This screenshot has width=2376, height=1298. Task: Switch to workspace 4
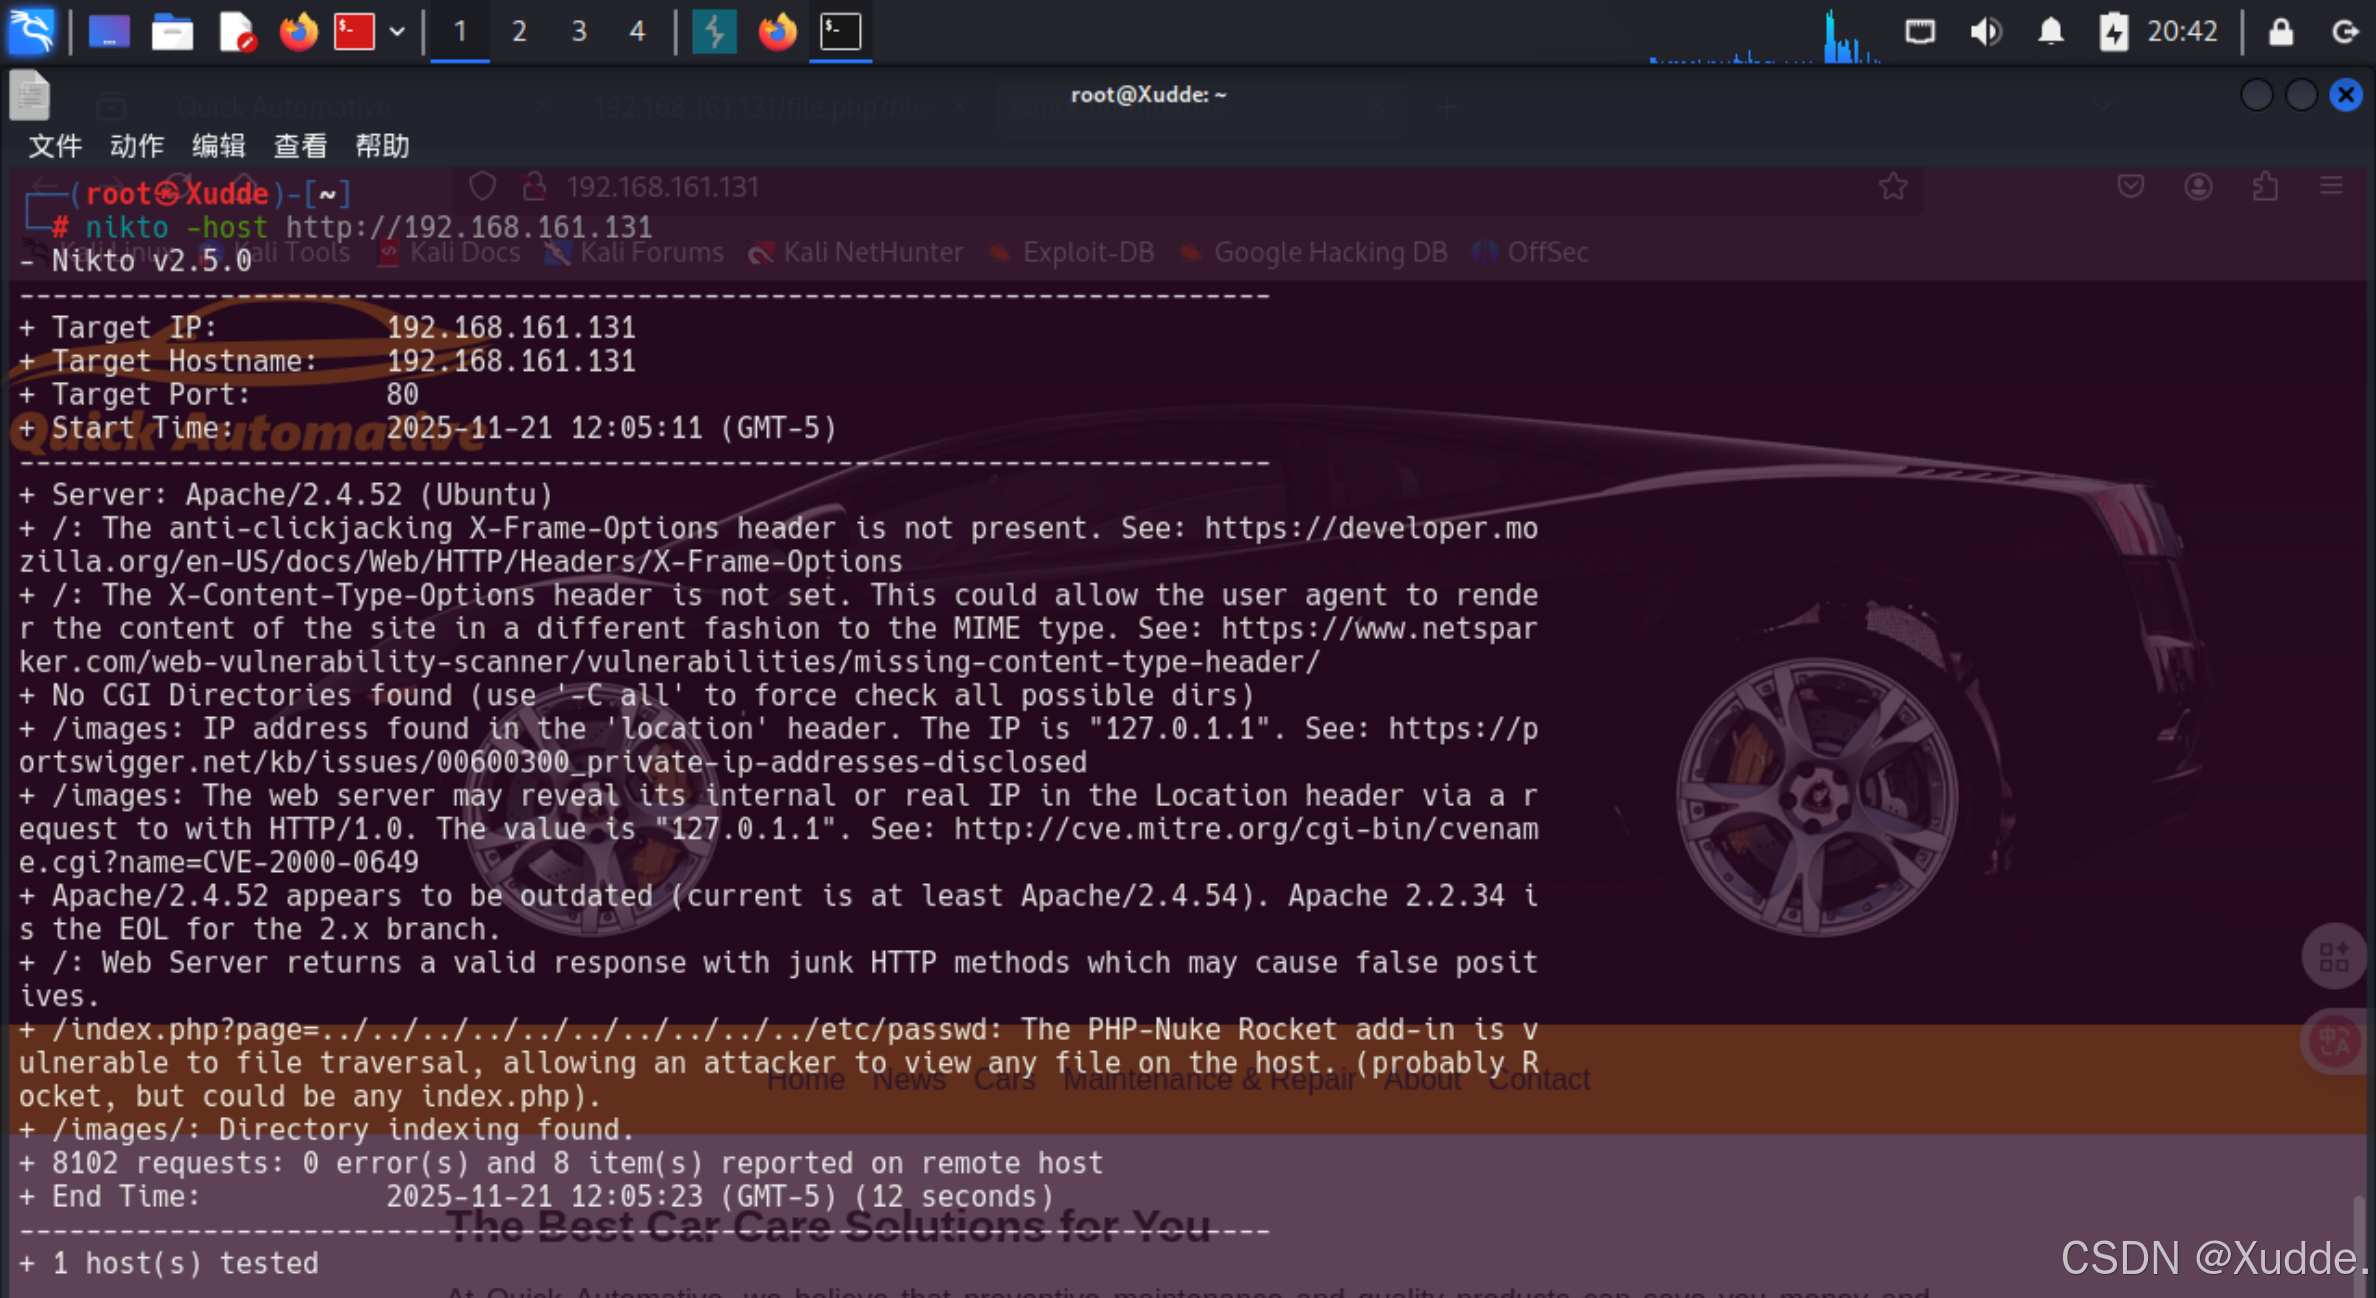click(637, 31)
